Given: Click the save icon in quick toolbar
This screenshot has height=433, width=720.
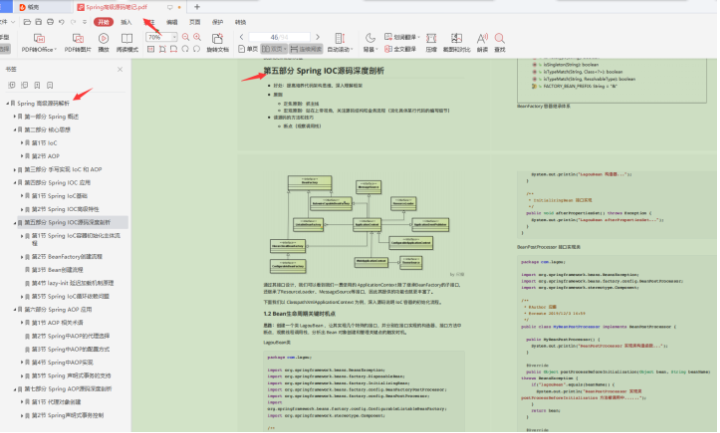Looking at the screenshot, I should pos(39,22).
